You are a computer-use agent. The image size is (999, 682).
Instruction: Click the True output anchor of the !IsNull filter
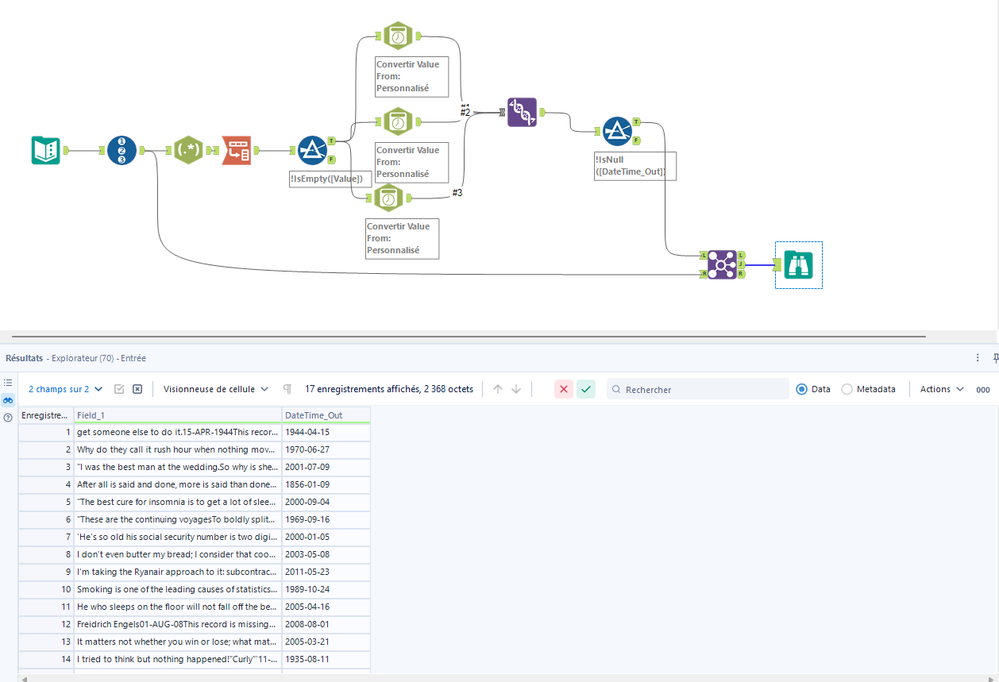coord(636,122)
